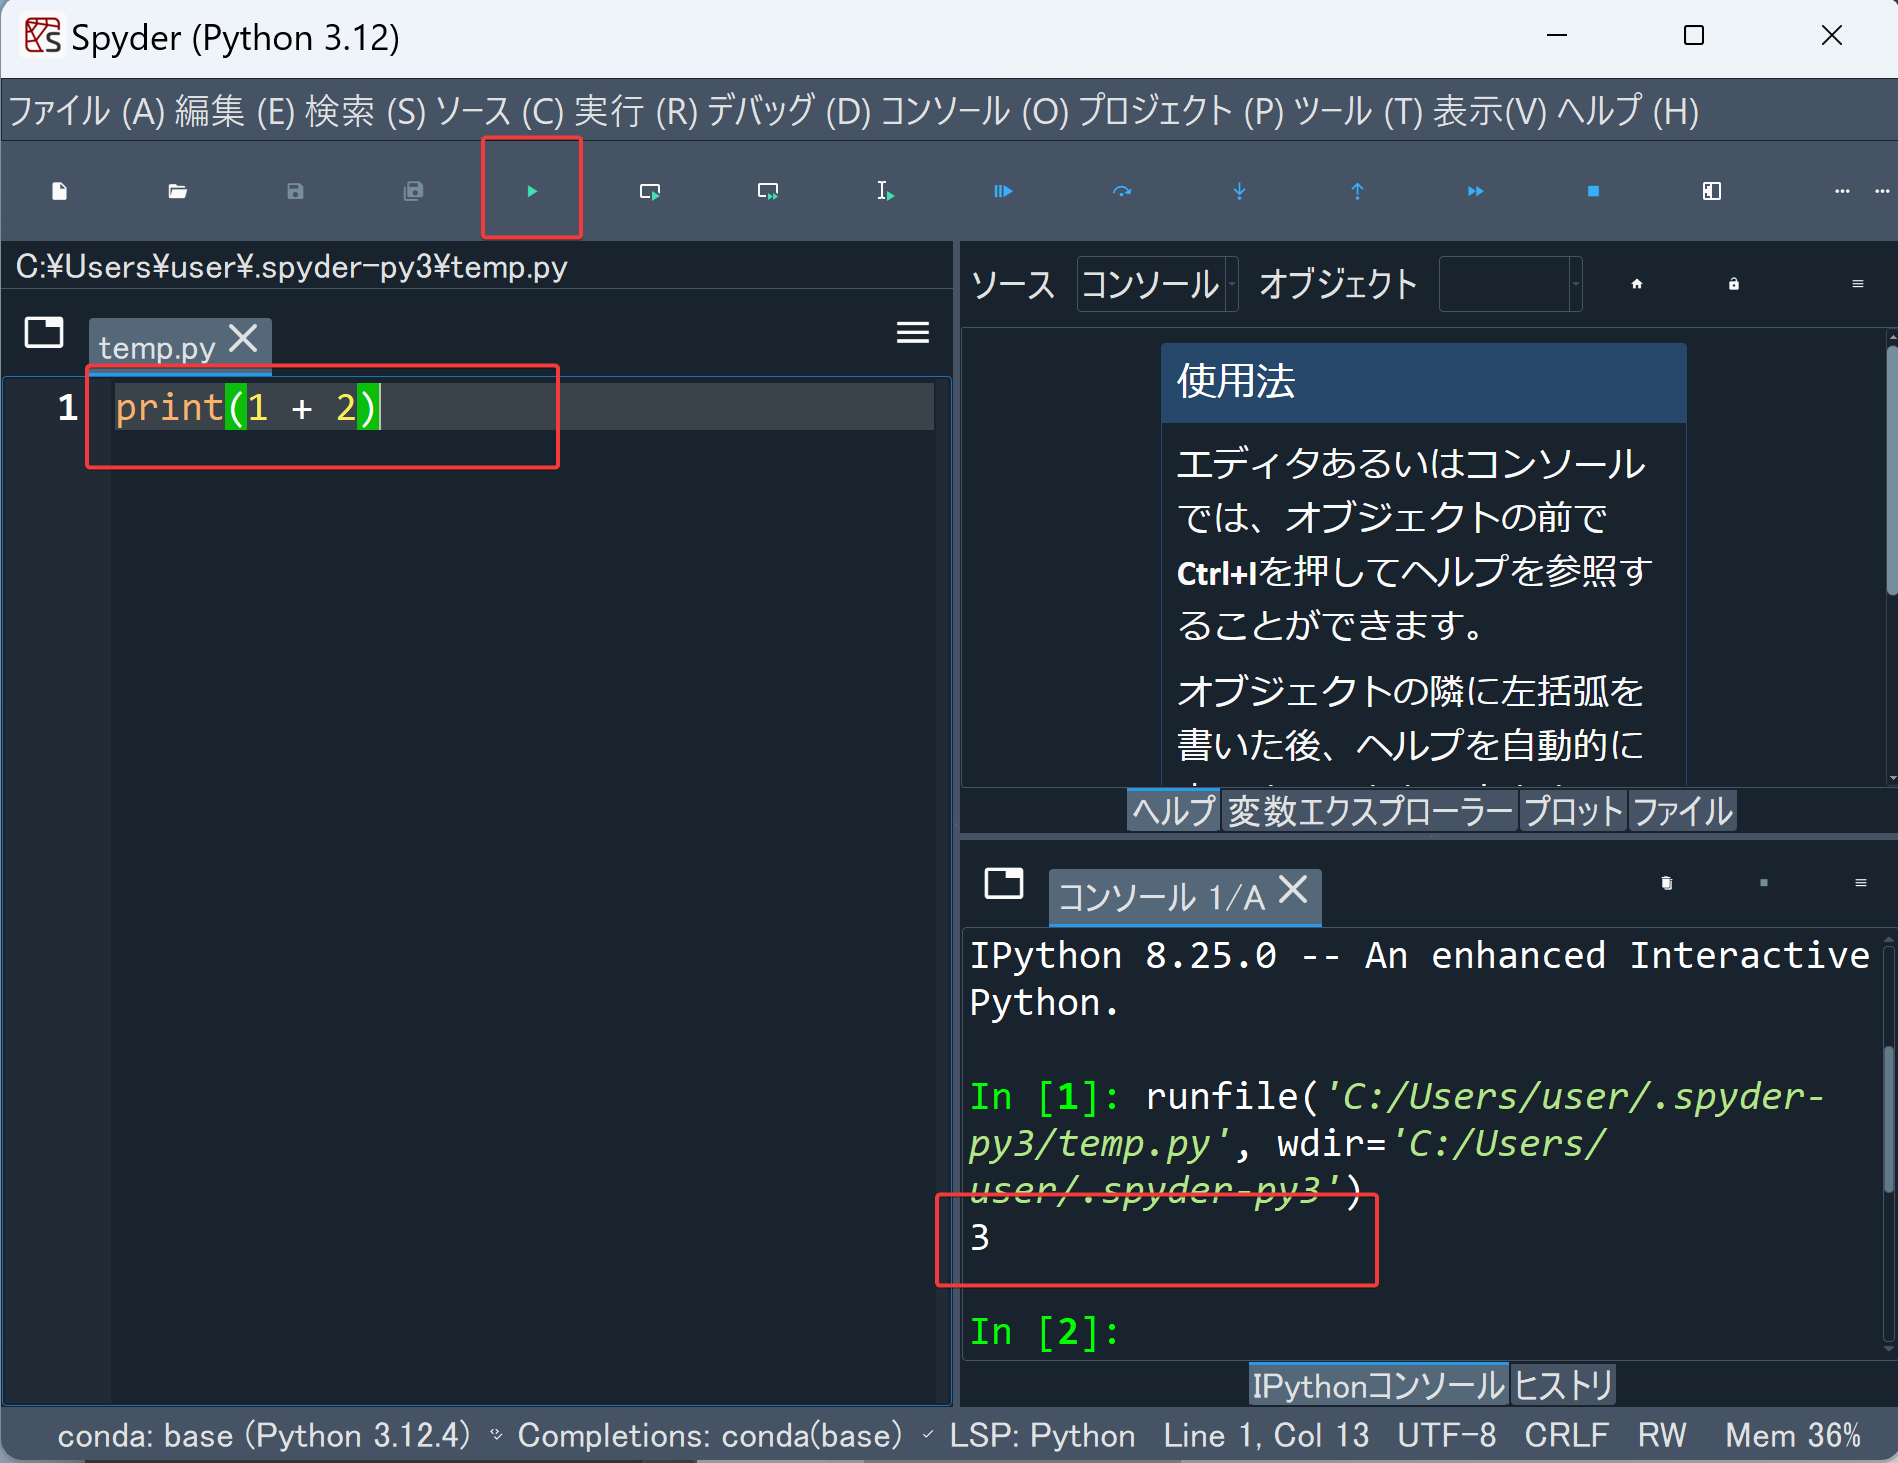Remove all variables from console icon
The image size is (1898, 1463).
tap(1666, 883)
